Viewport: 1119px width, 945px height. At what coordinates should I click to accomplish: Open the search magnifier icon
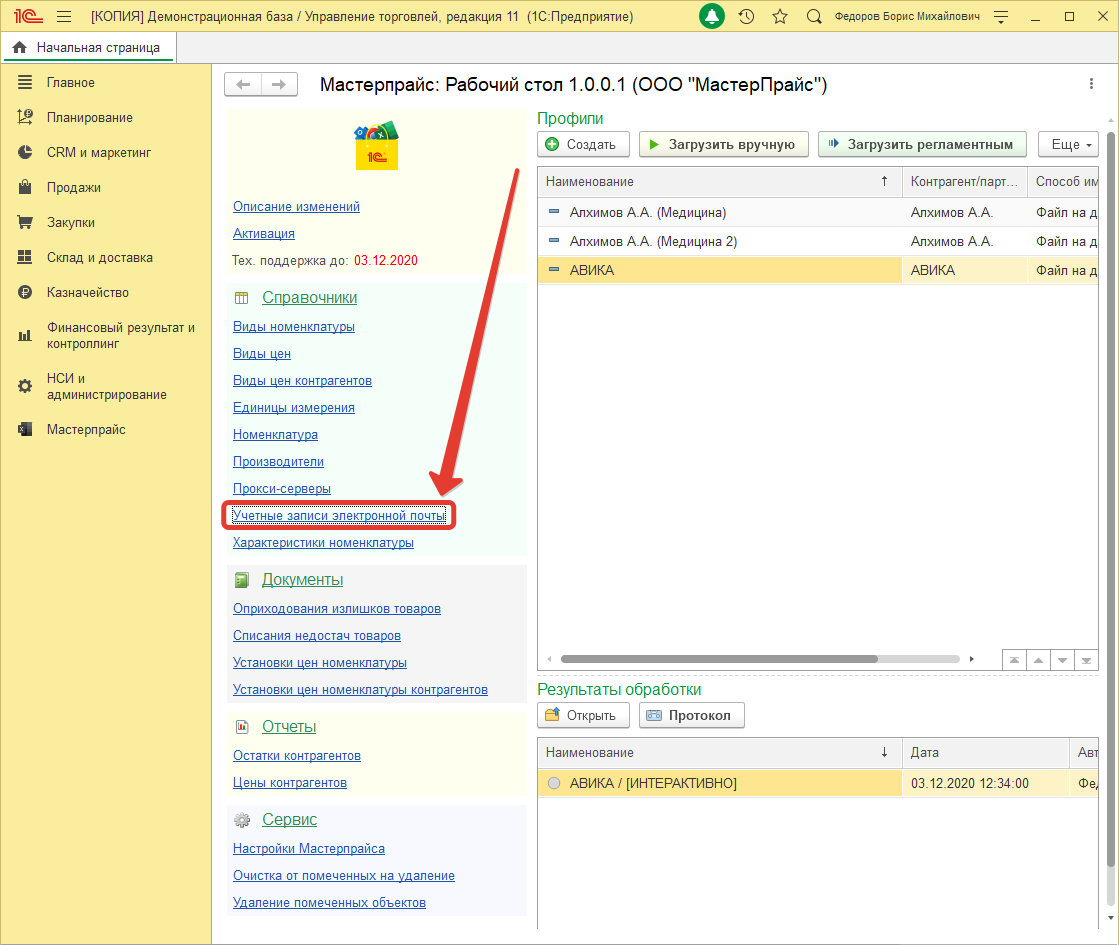[814, 17]
